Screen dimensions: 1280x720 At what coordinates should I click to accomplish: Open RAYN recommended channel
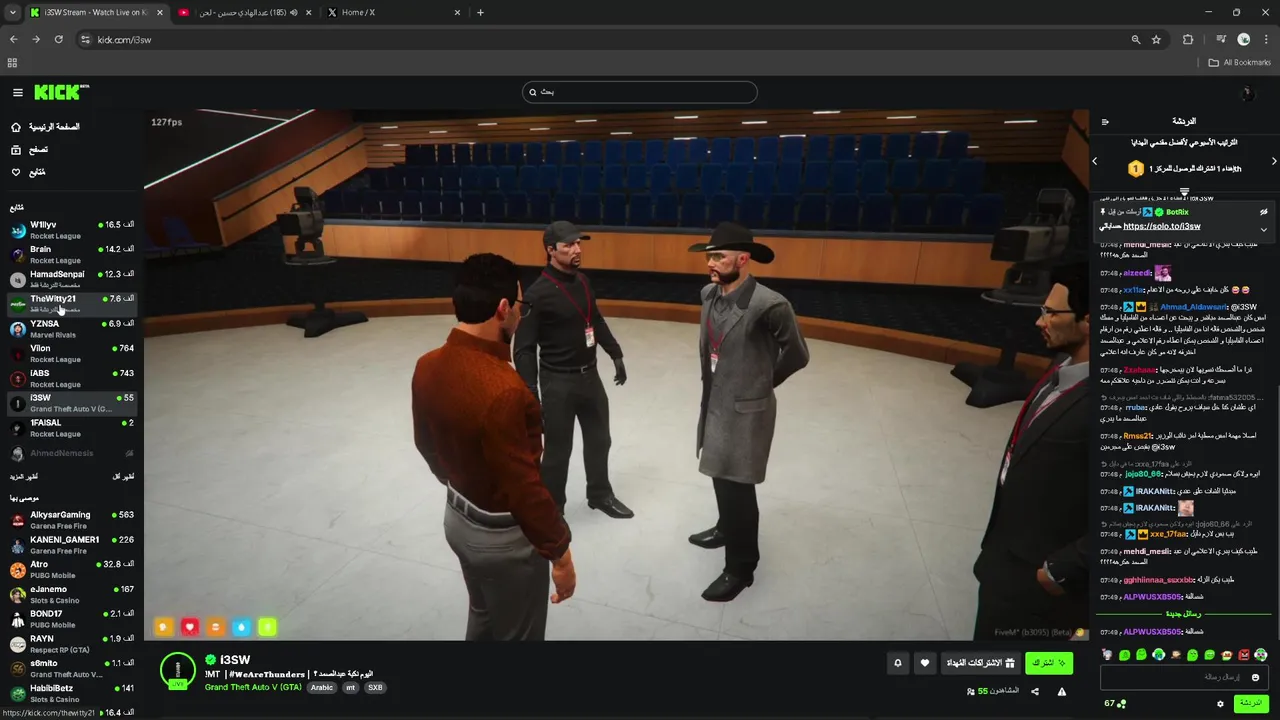[70, 644]
